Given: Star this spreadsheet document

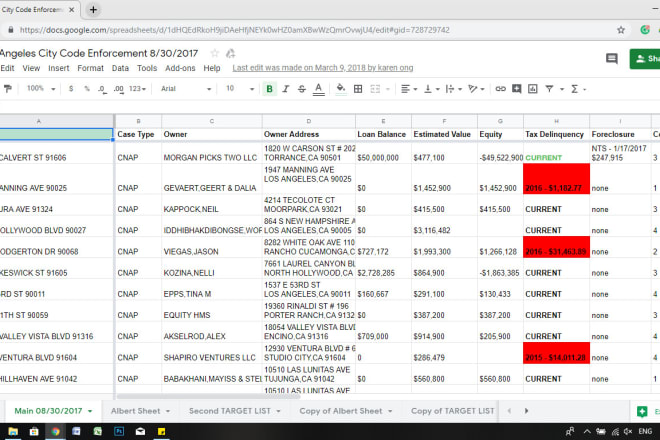Looking at the screenshot, I should [x=214, y=54].
